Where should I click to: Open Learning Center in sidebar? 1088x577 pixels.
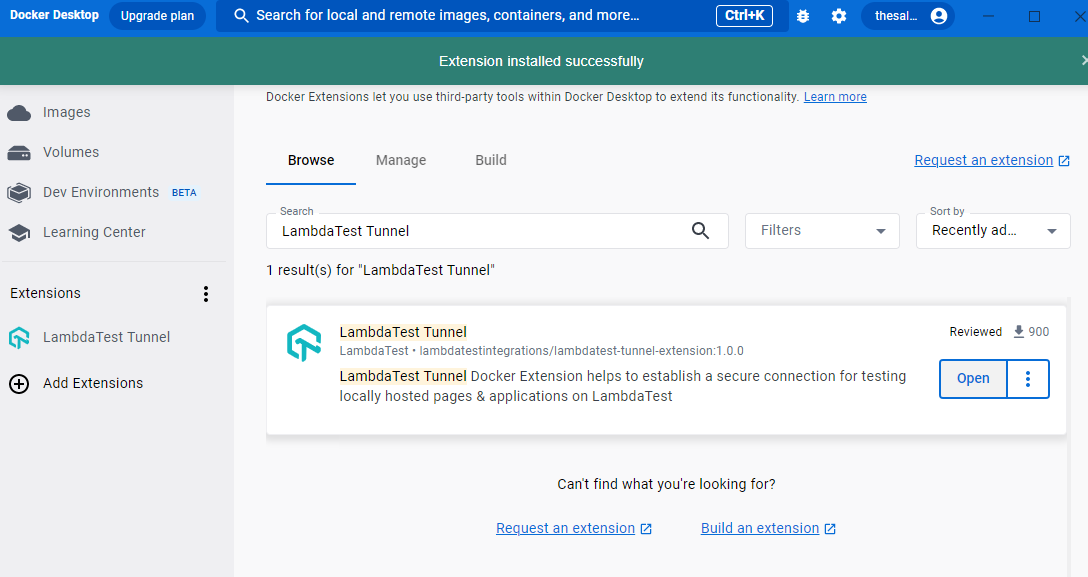[x=94, y=232]
